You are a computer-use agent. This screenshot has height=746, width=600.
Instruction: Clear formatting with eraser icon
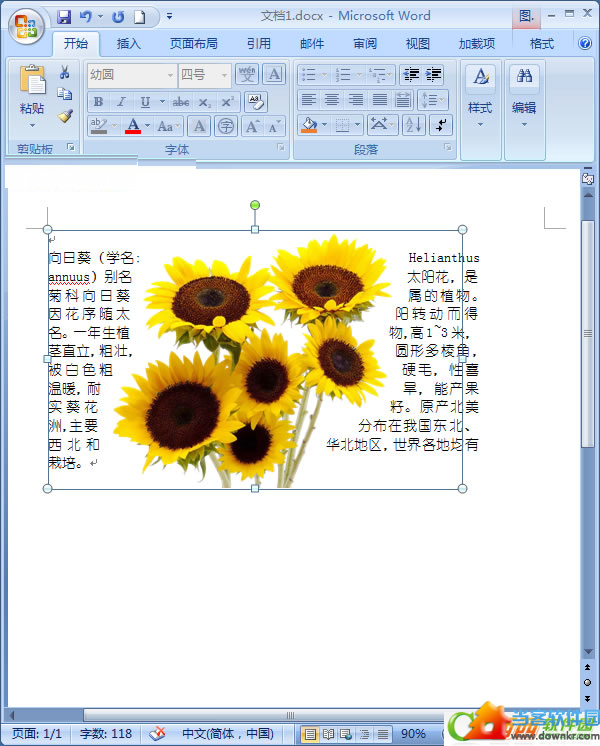tap(256, 102)
